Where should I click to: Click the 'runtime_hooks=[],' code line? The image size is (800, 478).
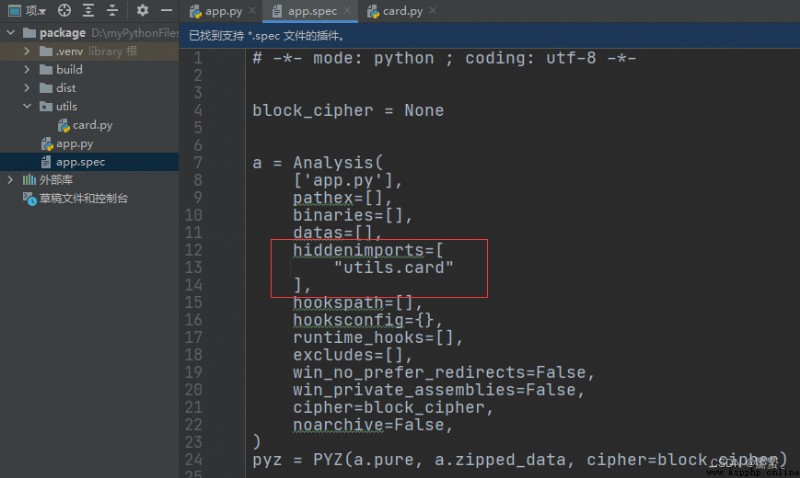click(378, 338)
